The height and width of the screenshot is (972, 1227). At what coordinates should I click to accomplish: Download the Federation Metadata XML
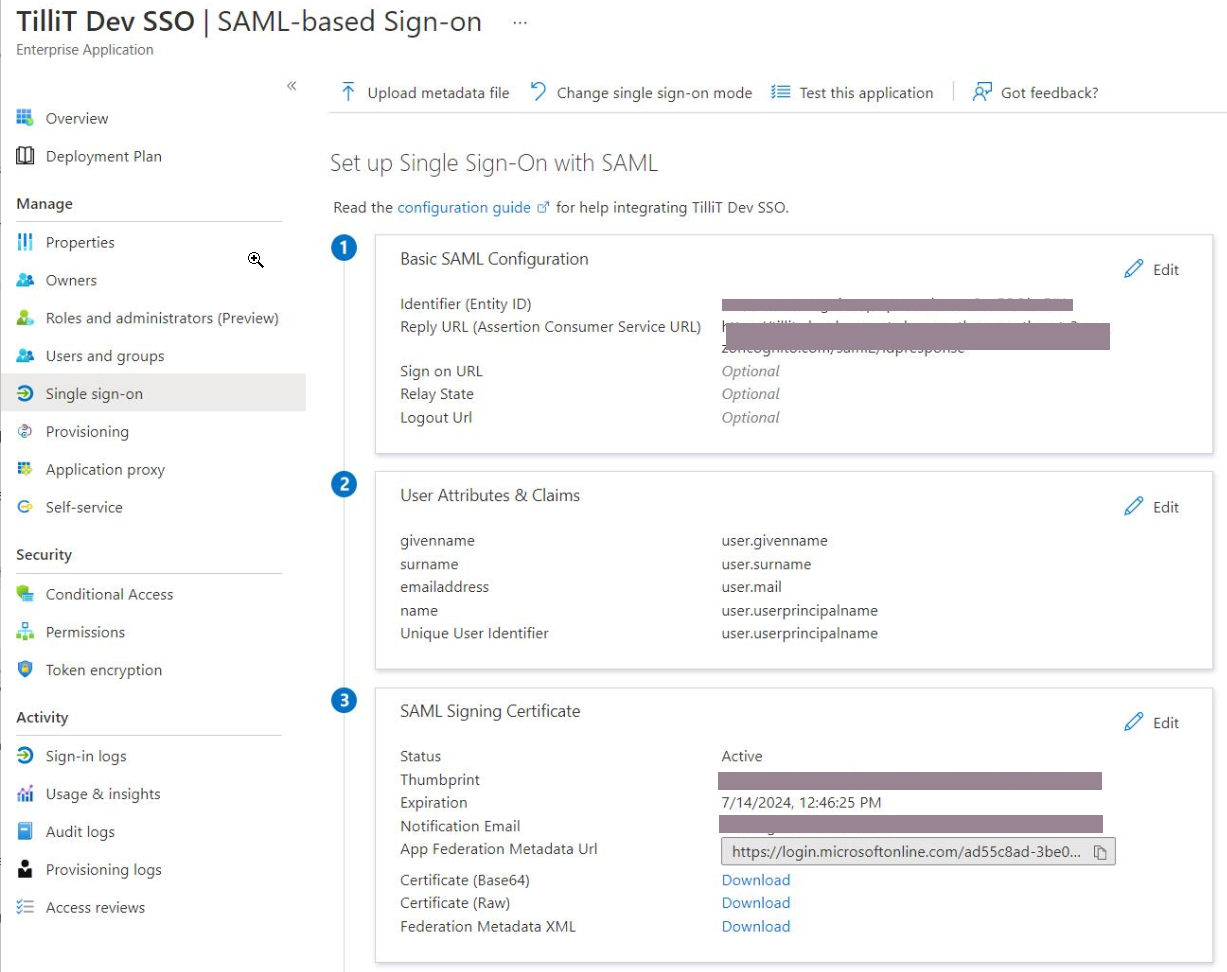point(756,926)
